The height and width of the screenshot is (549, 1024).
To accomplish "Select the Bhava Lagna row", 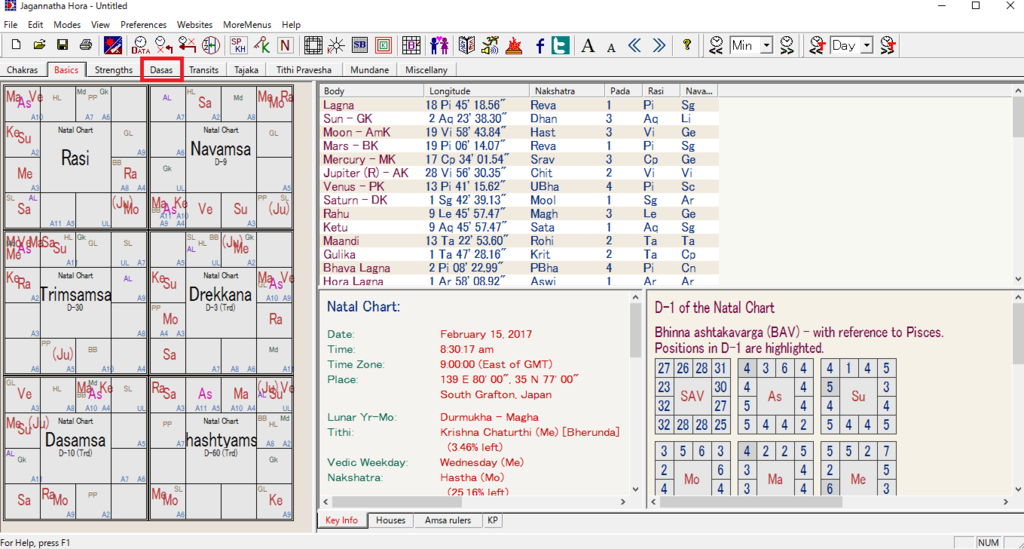I will [x=519, y=268].
